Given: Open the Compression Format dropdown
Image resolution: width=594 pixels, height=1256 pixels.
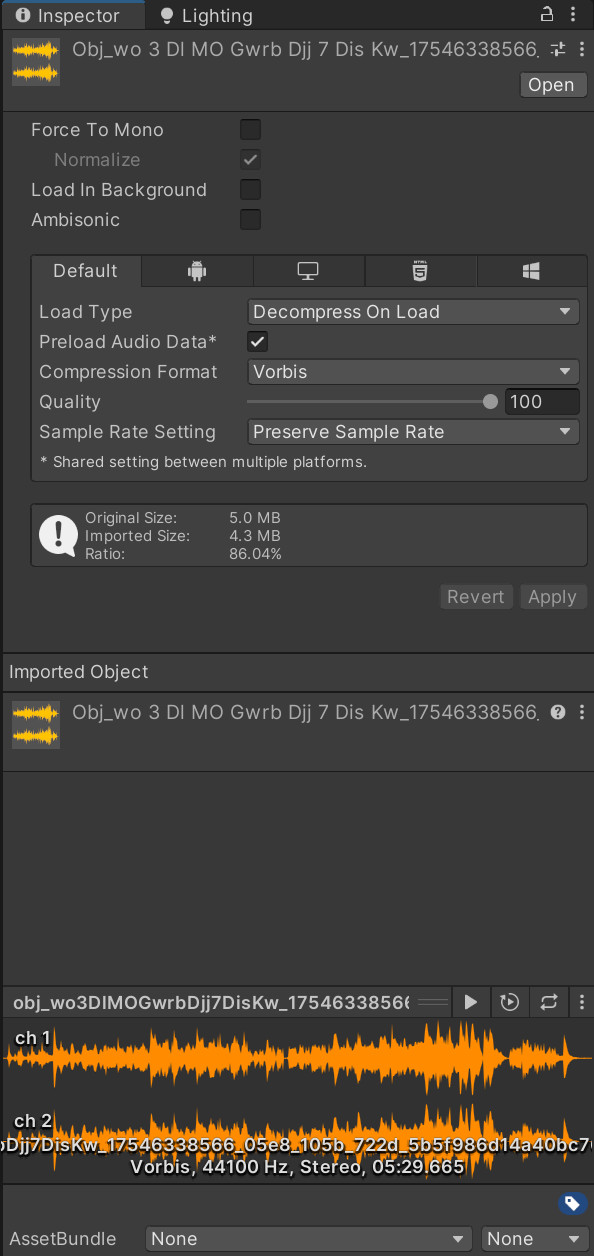Looking at the screenshot, I should 413,372.
